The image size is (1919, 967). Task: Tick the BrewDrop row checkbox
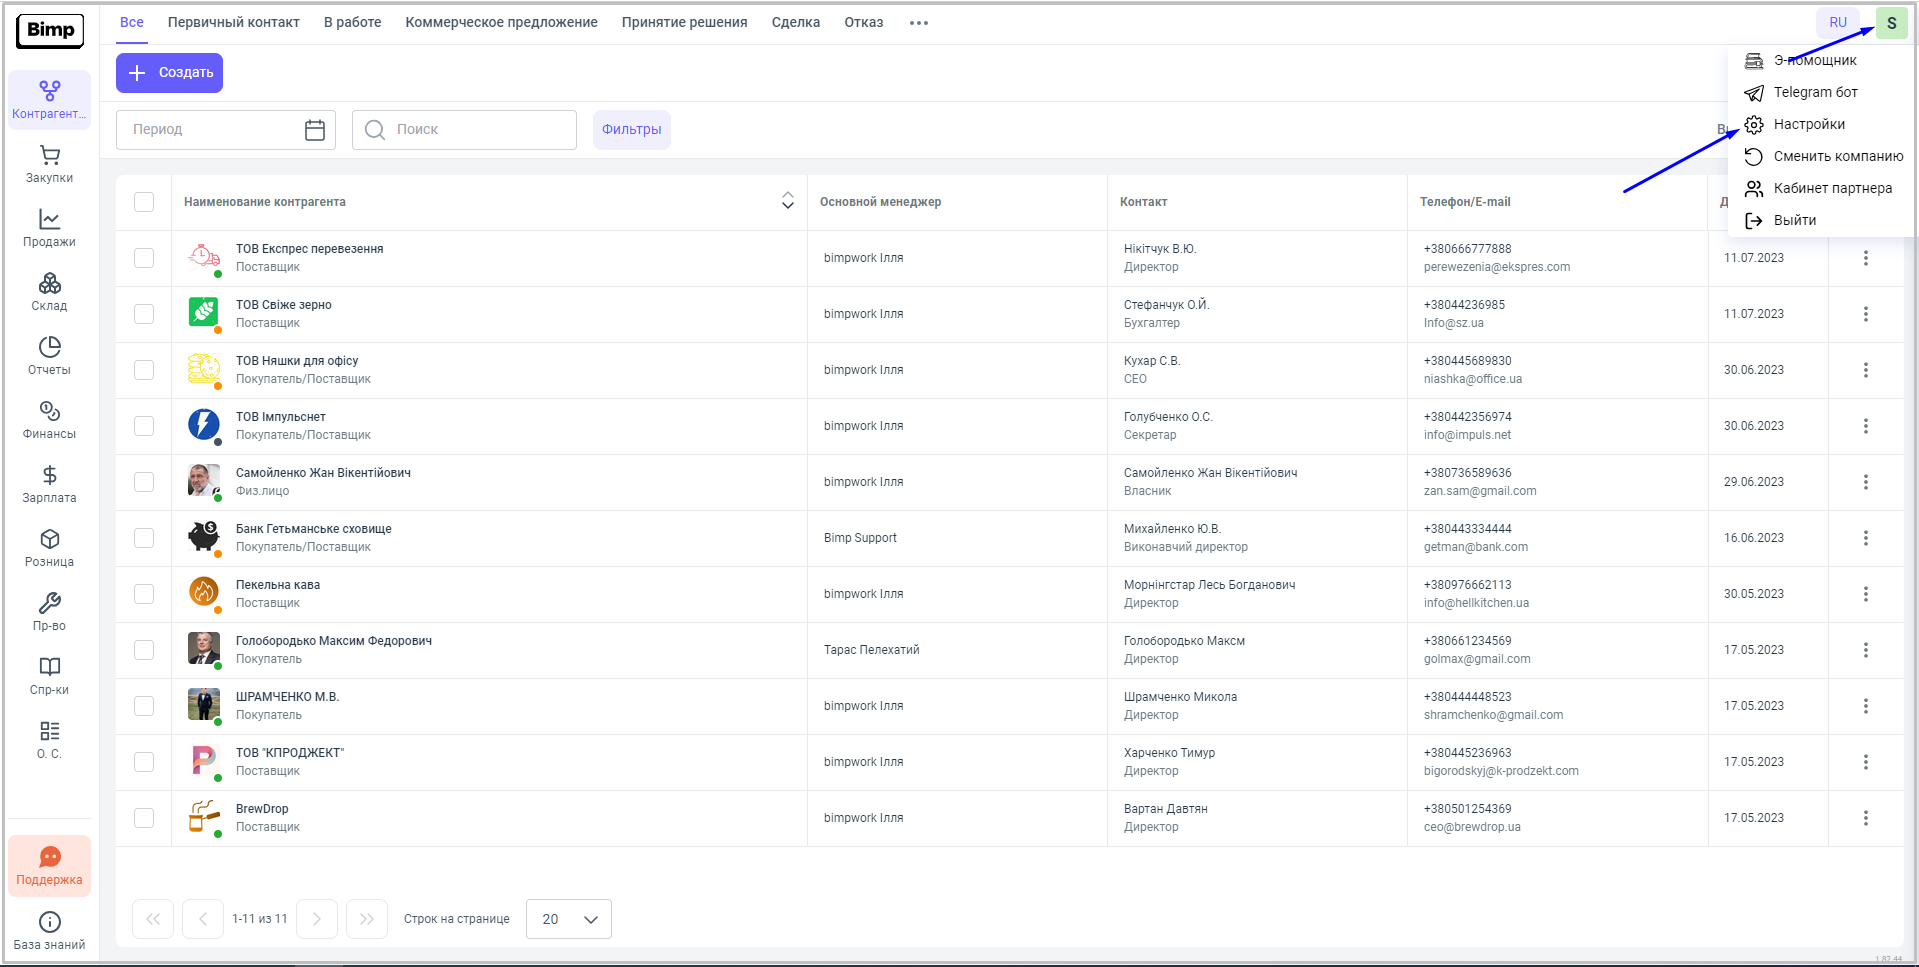tap(144, 818)
